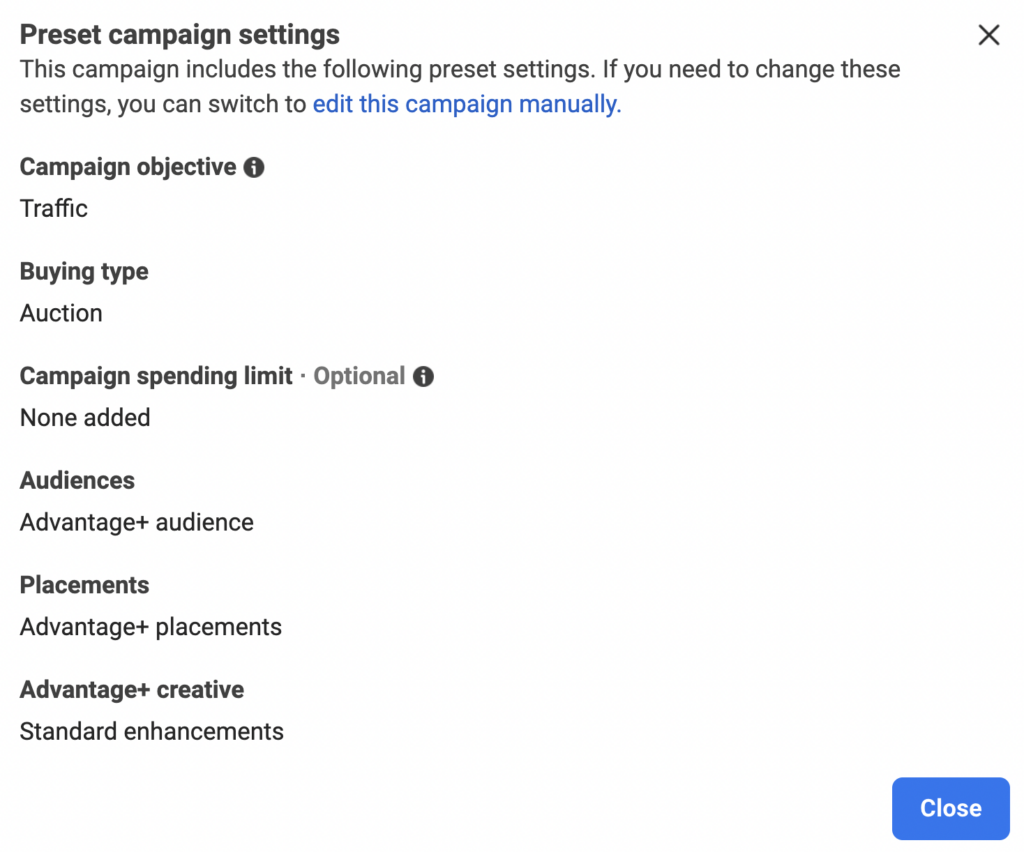Image resolution: width=1024 pixels, height=852 pixels.
Task: Click the dismiss cross in the corner
Action: (989, 35)
